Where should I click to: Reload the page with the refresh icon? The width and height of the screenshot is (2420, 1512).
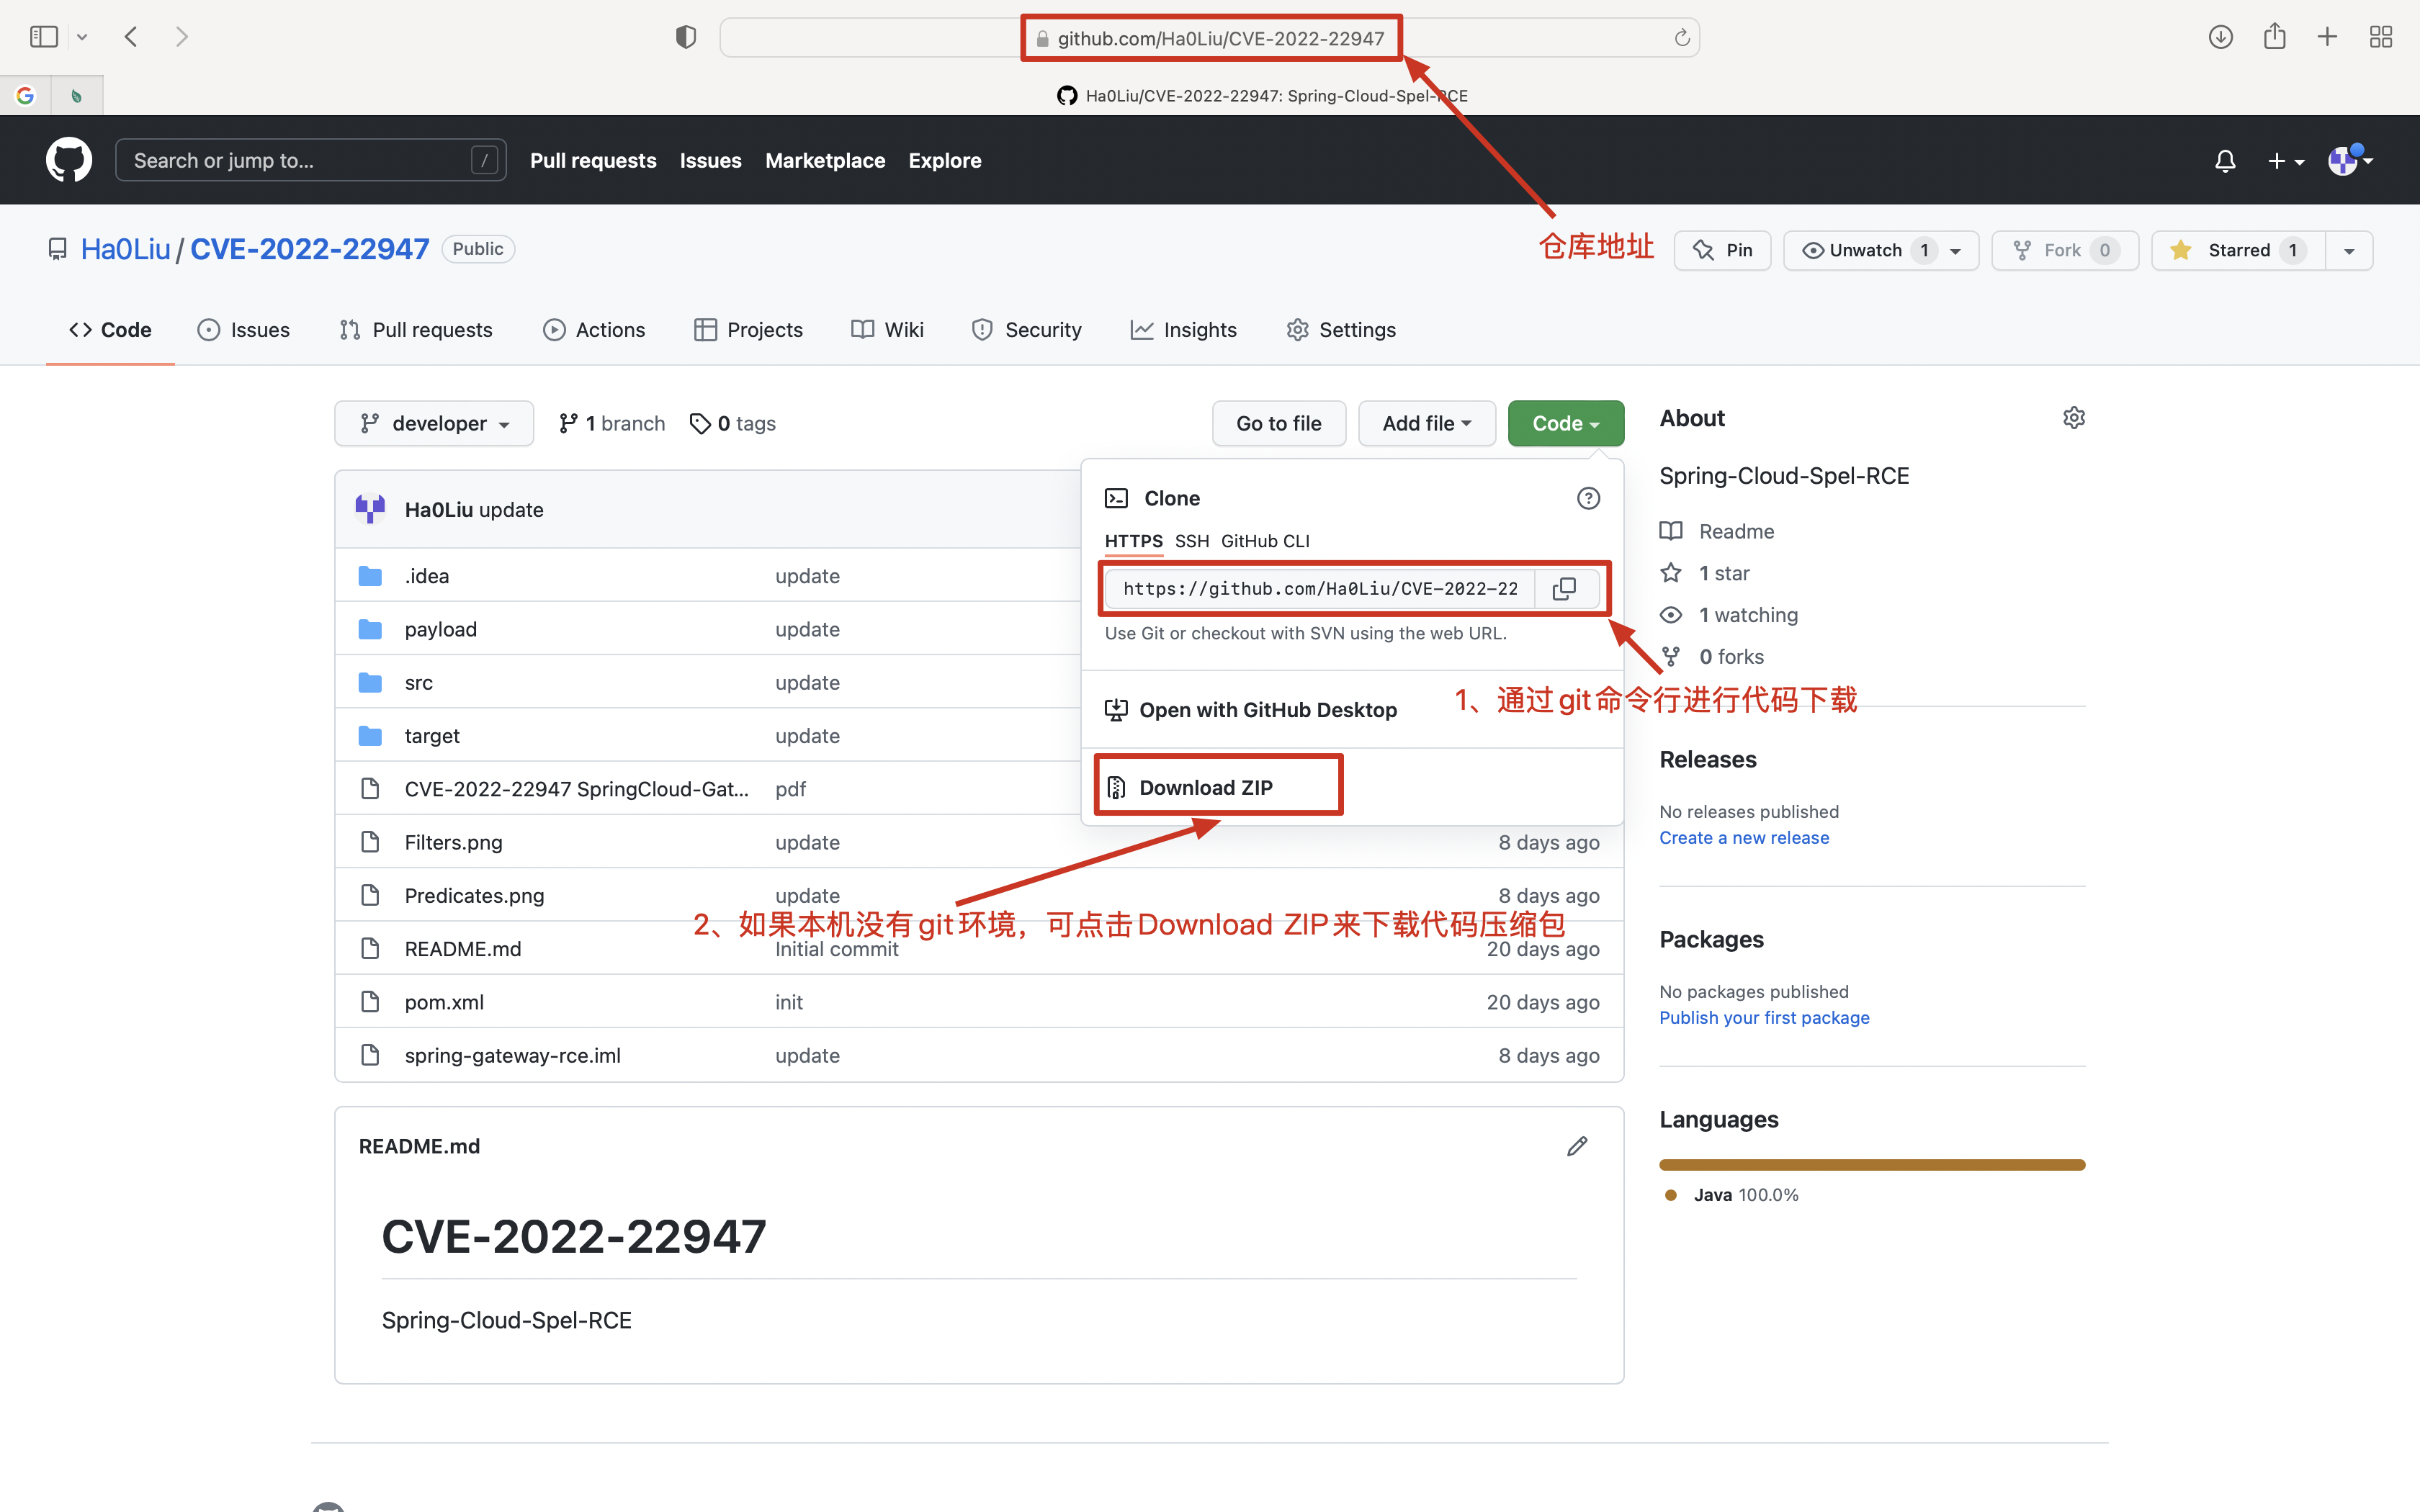1681,38
